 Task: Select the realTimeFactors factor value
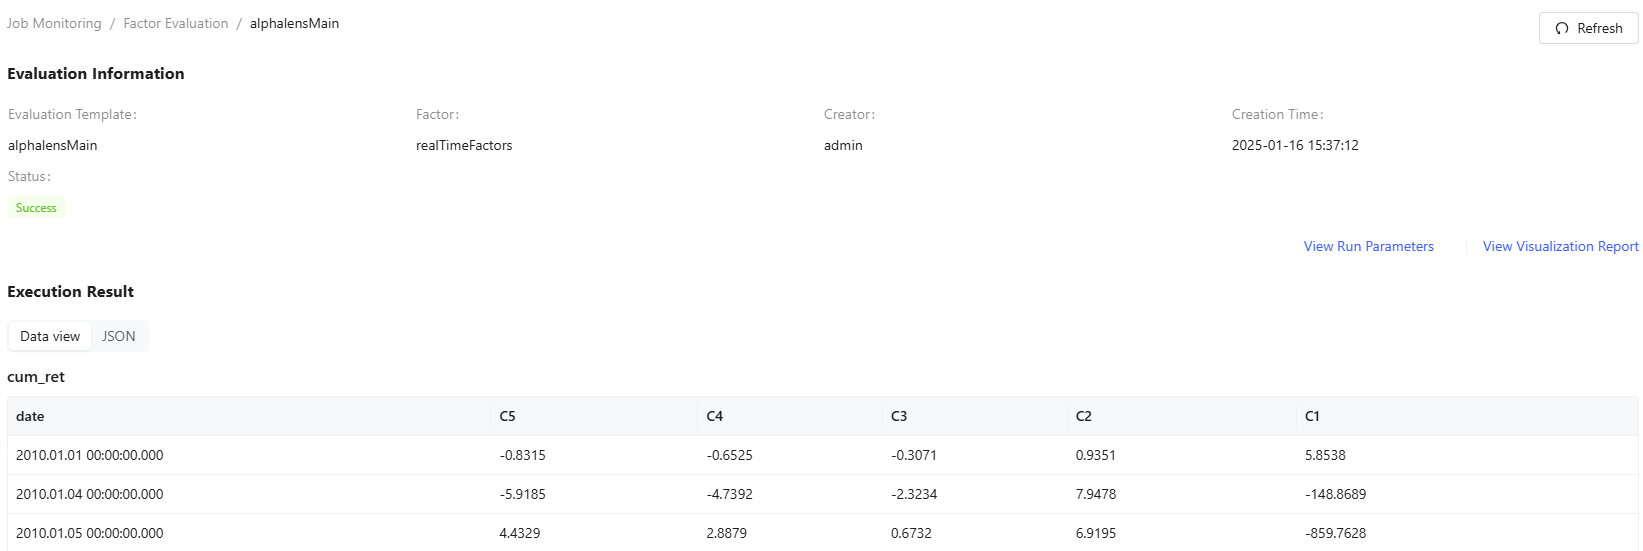[x=464, y=145]
